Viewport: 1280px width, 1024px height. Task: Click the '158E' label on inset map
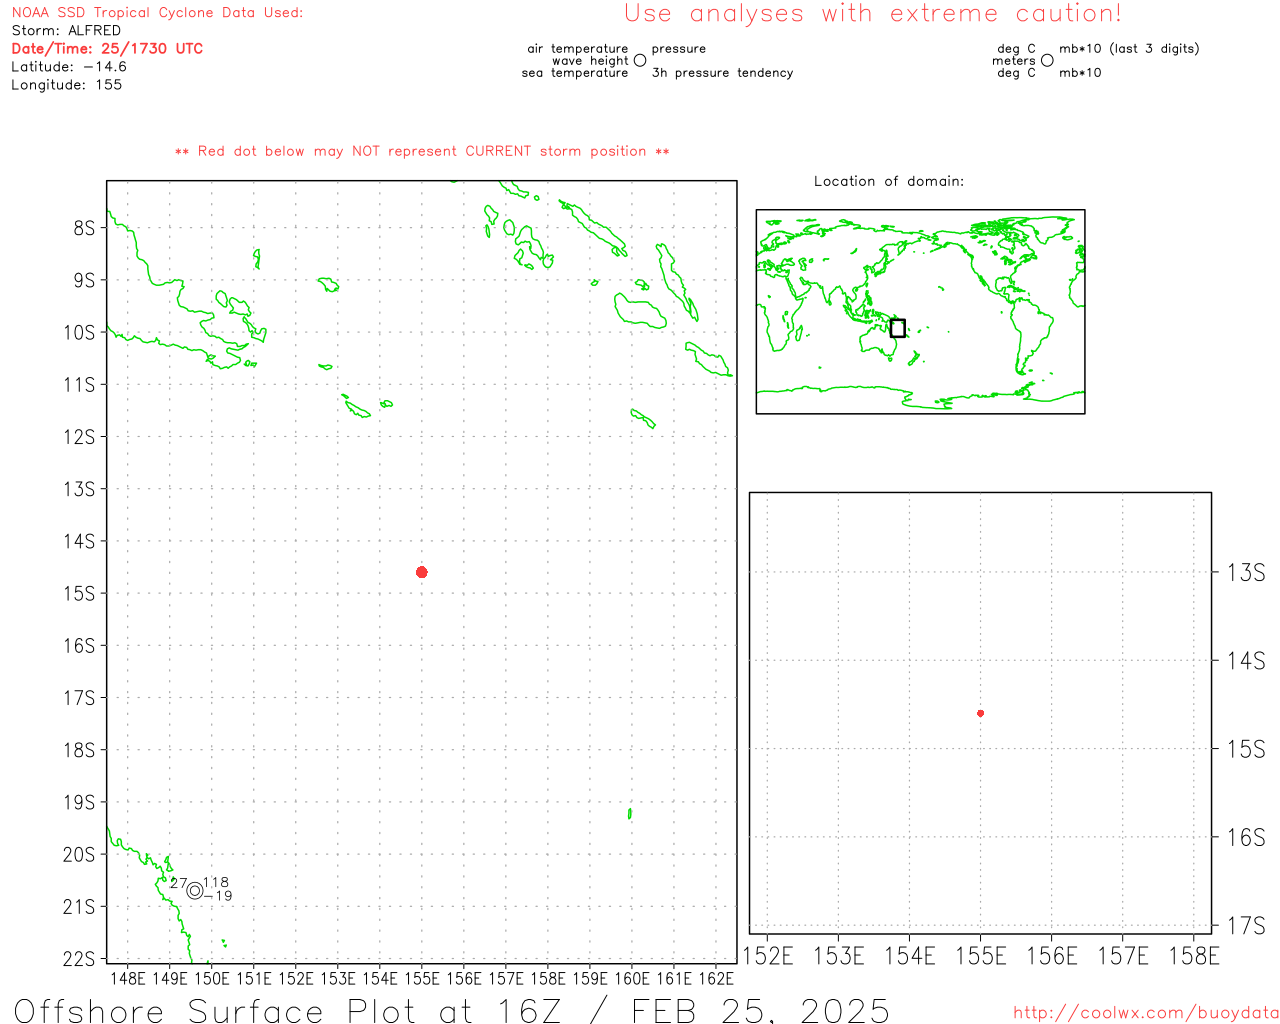click(x=1194, y=956)
